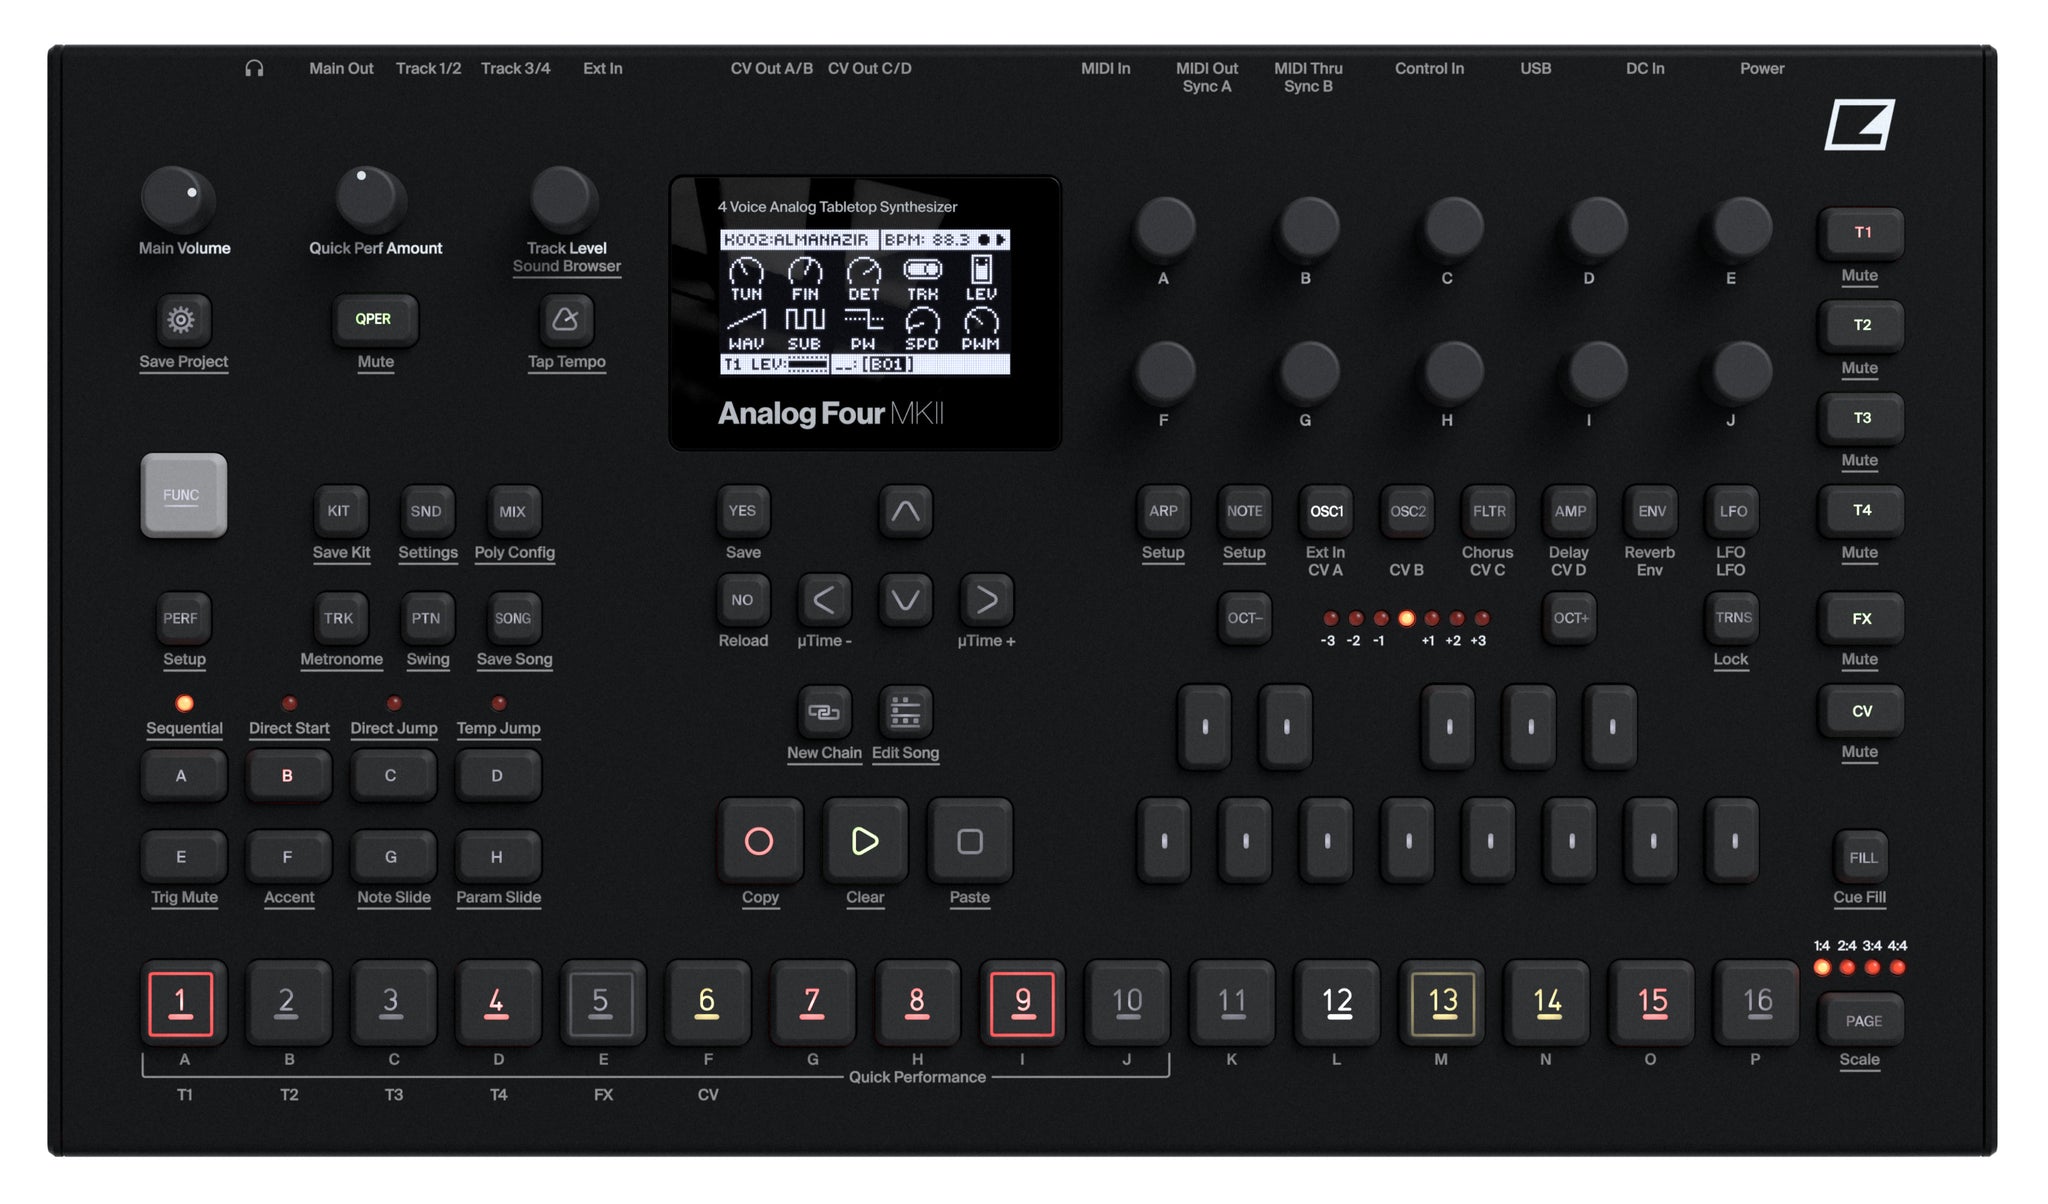Lower the octave with OCT- key
This screenshot has height=1204, width=2048.
click(1244, 618)
